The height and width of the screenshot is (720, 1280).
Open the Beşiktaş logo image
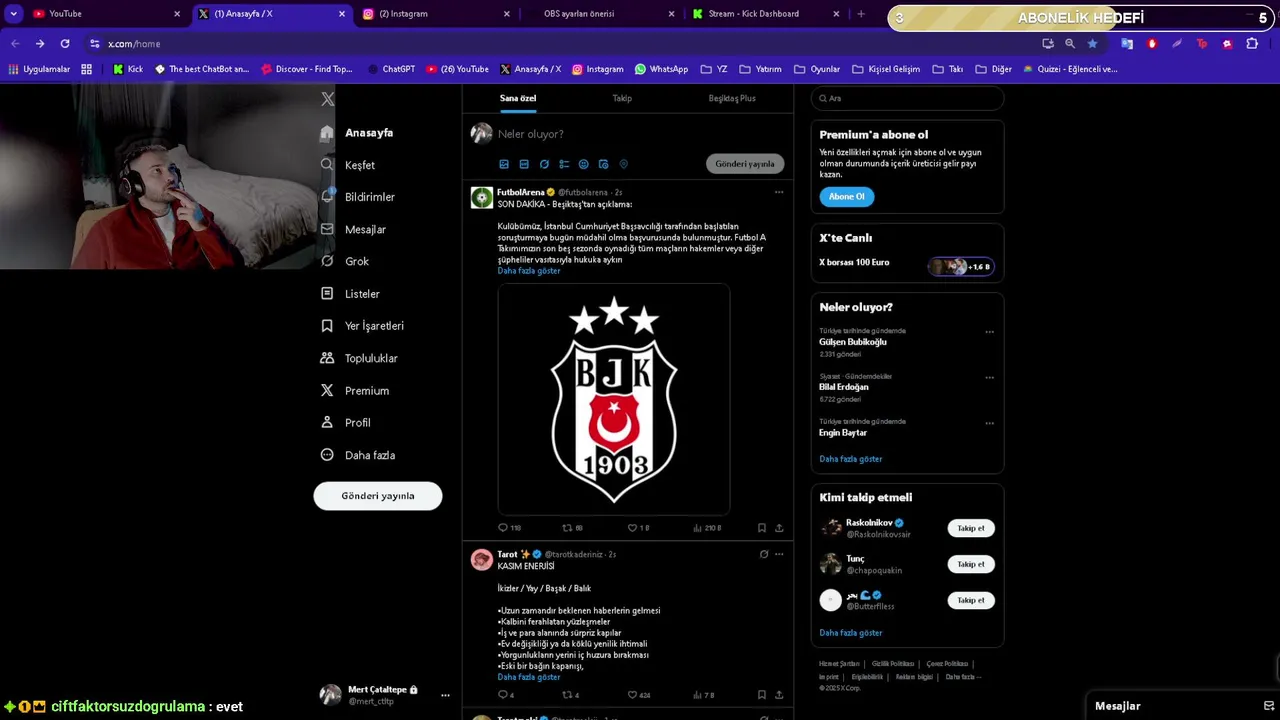pyautogui.click(x=614, y=399)
